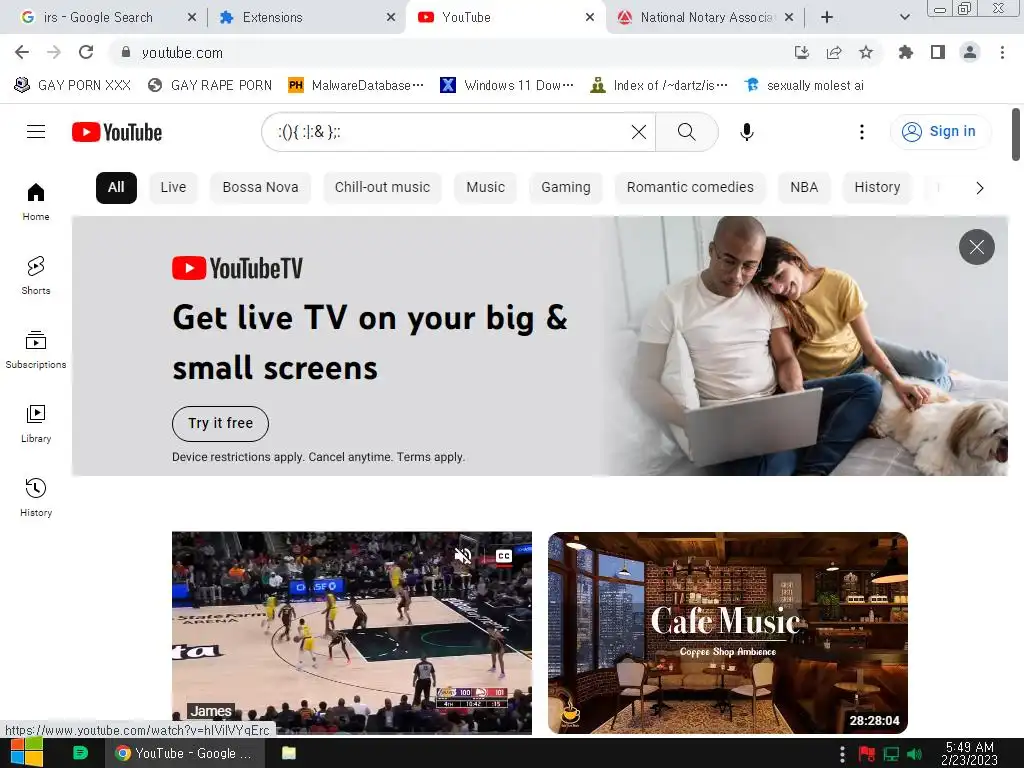The image size is (1024, 768).
Task: Clear the YouTube search box text
Action: 639,132
